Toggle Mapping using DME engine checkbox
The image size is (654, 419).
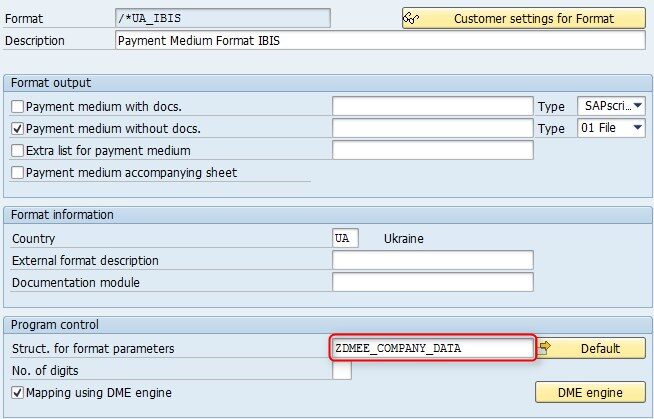(x=17, y=393)
